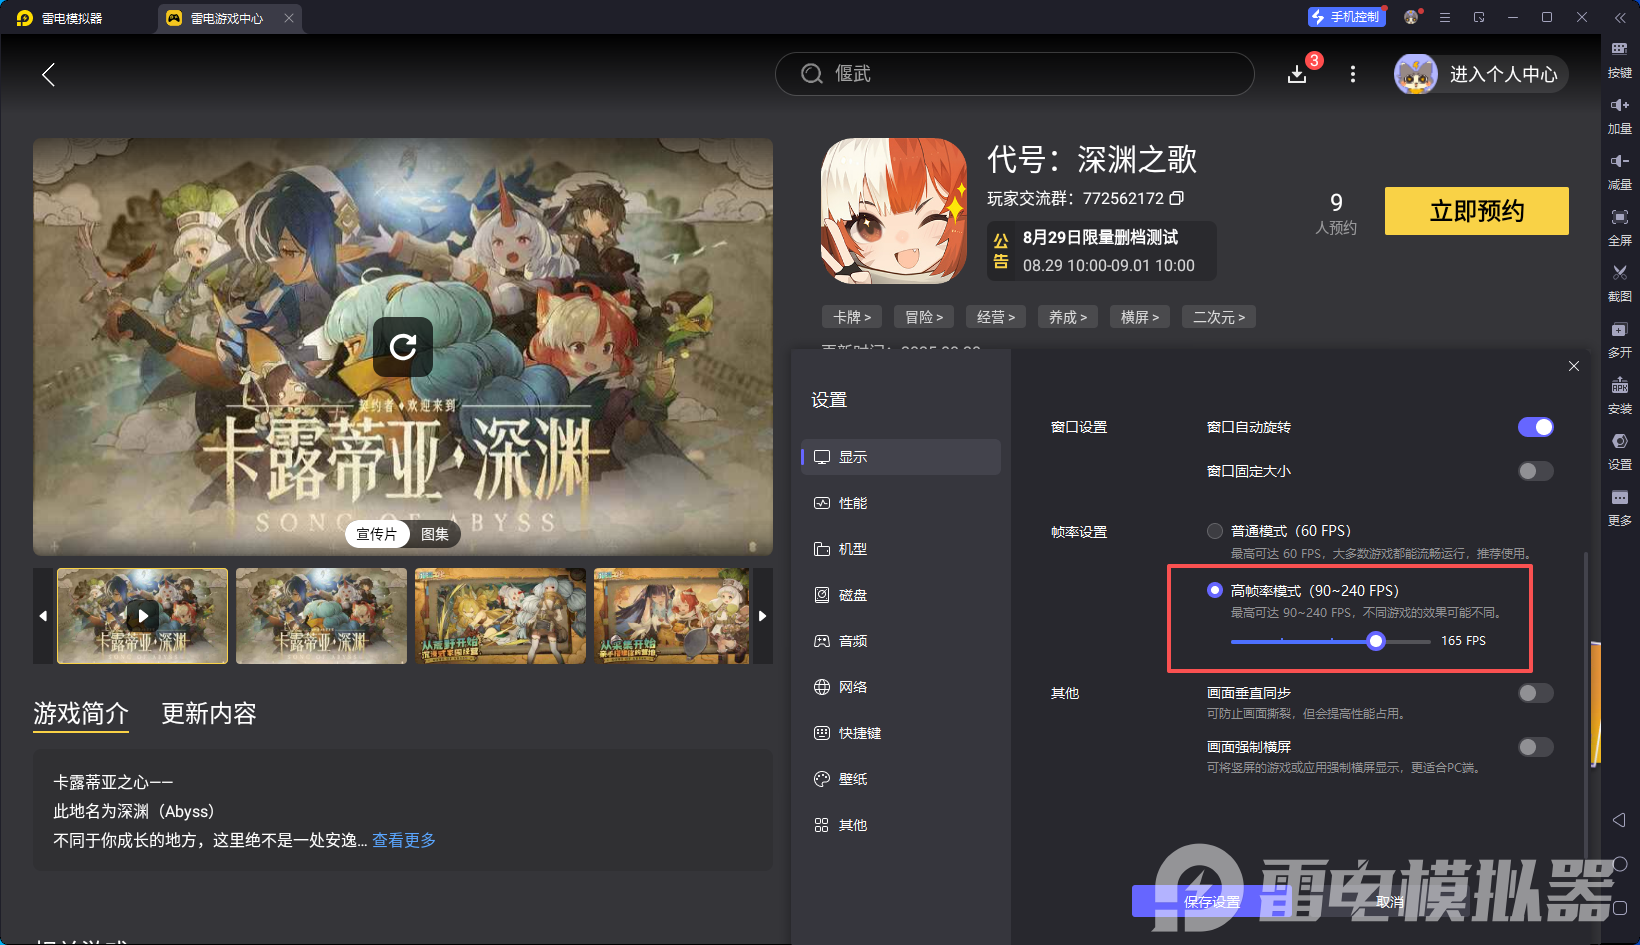Go back with the left arrow icon
This screenshot has width=1640, height=945.
pos(48,74)
